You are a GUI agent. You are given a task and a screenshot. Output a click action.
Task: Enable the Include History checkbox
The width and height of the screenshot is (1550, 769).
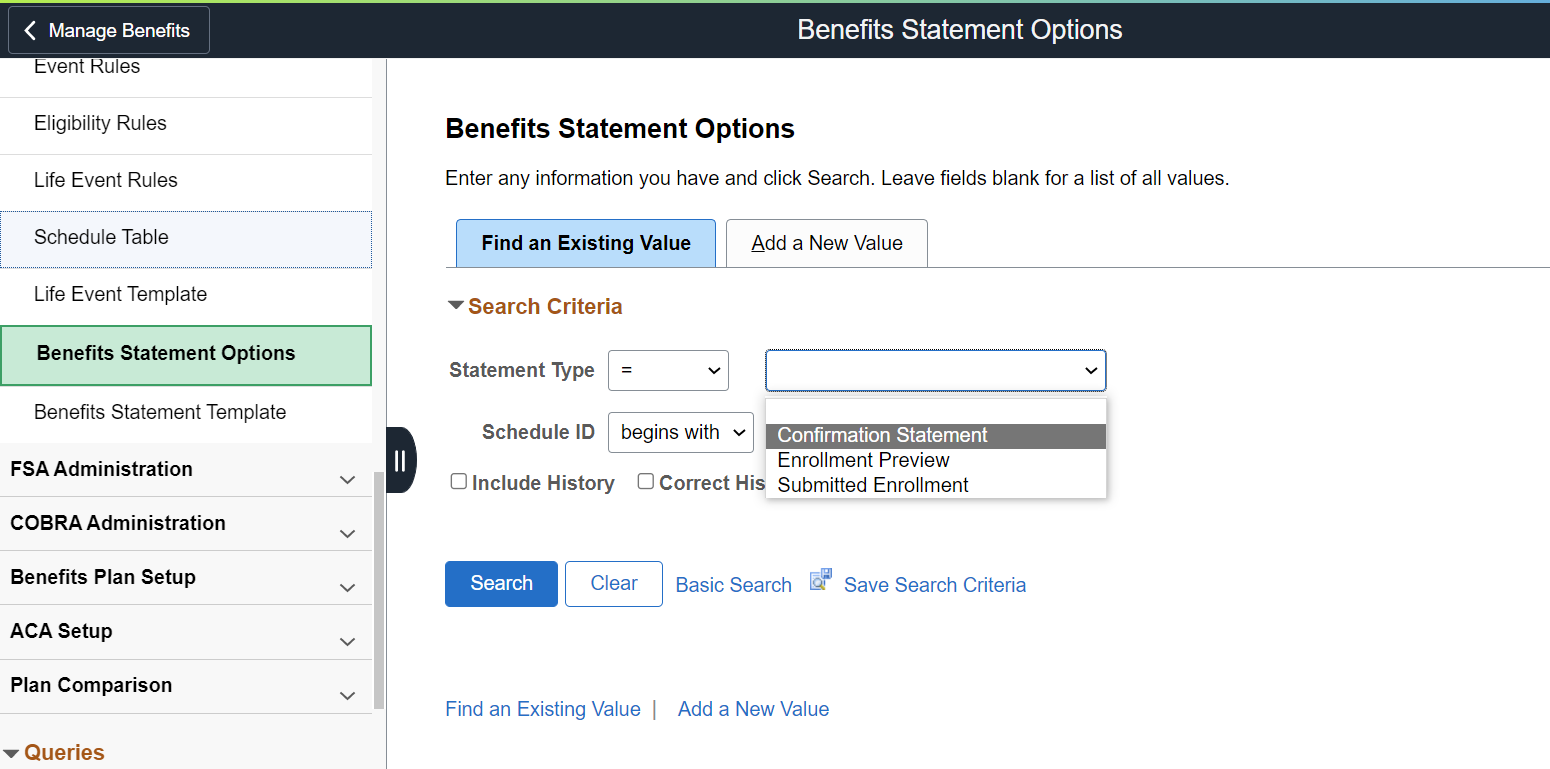coord(459,482)
